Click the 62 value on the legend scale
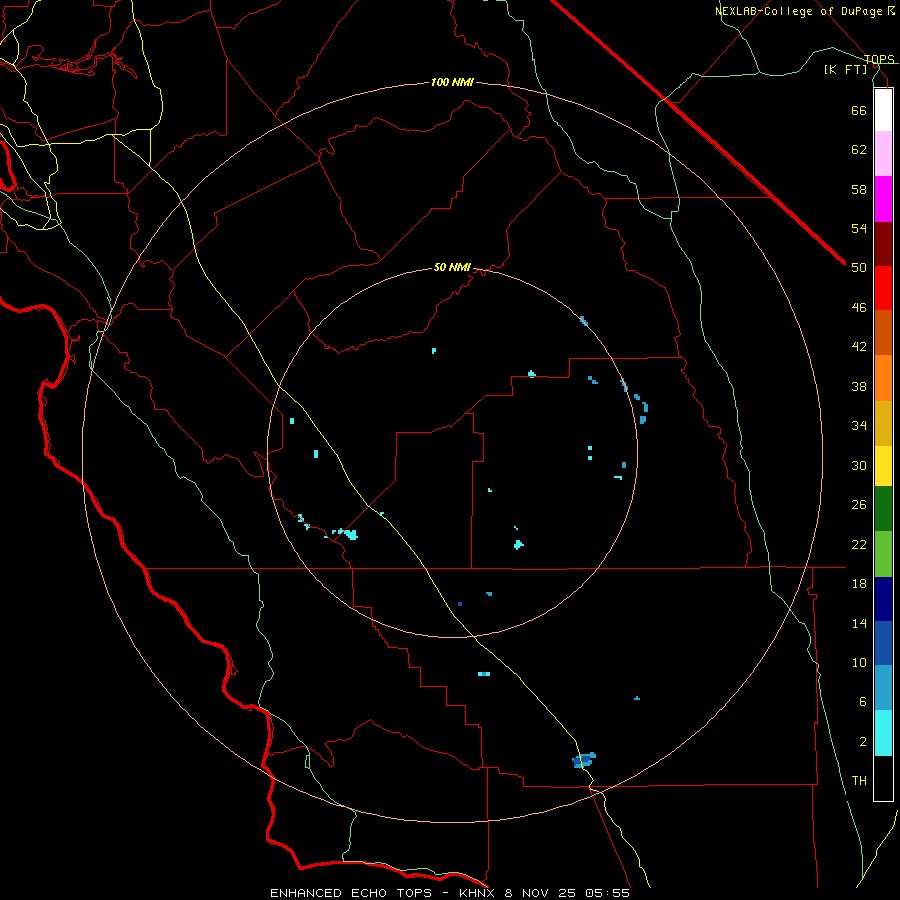 (859, 150)
